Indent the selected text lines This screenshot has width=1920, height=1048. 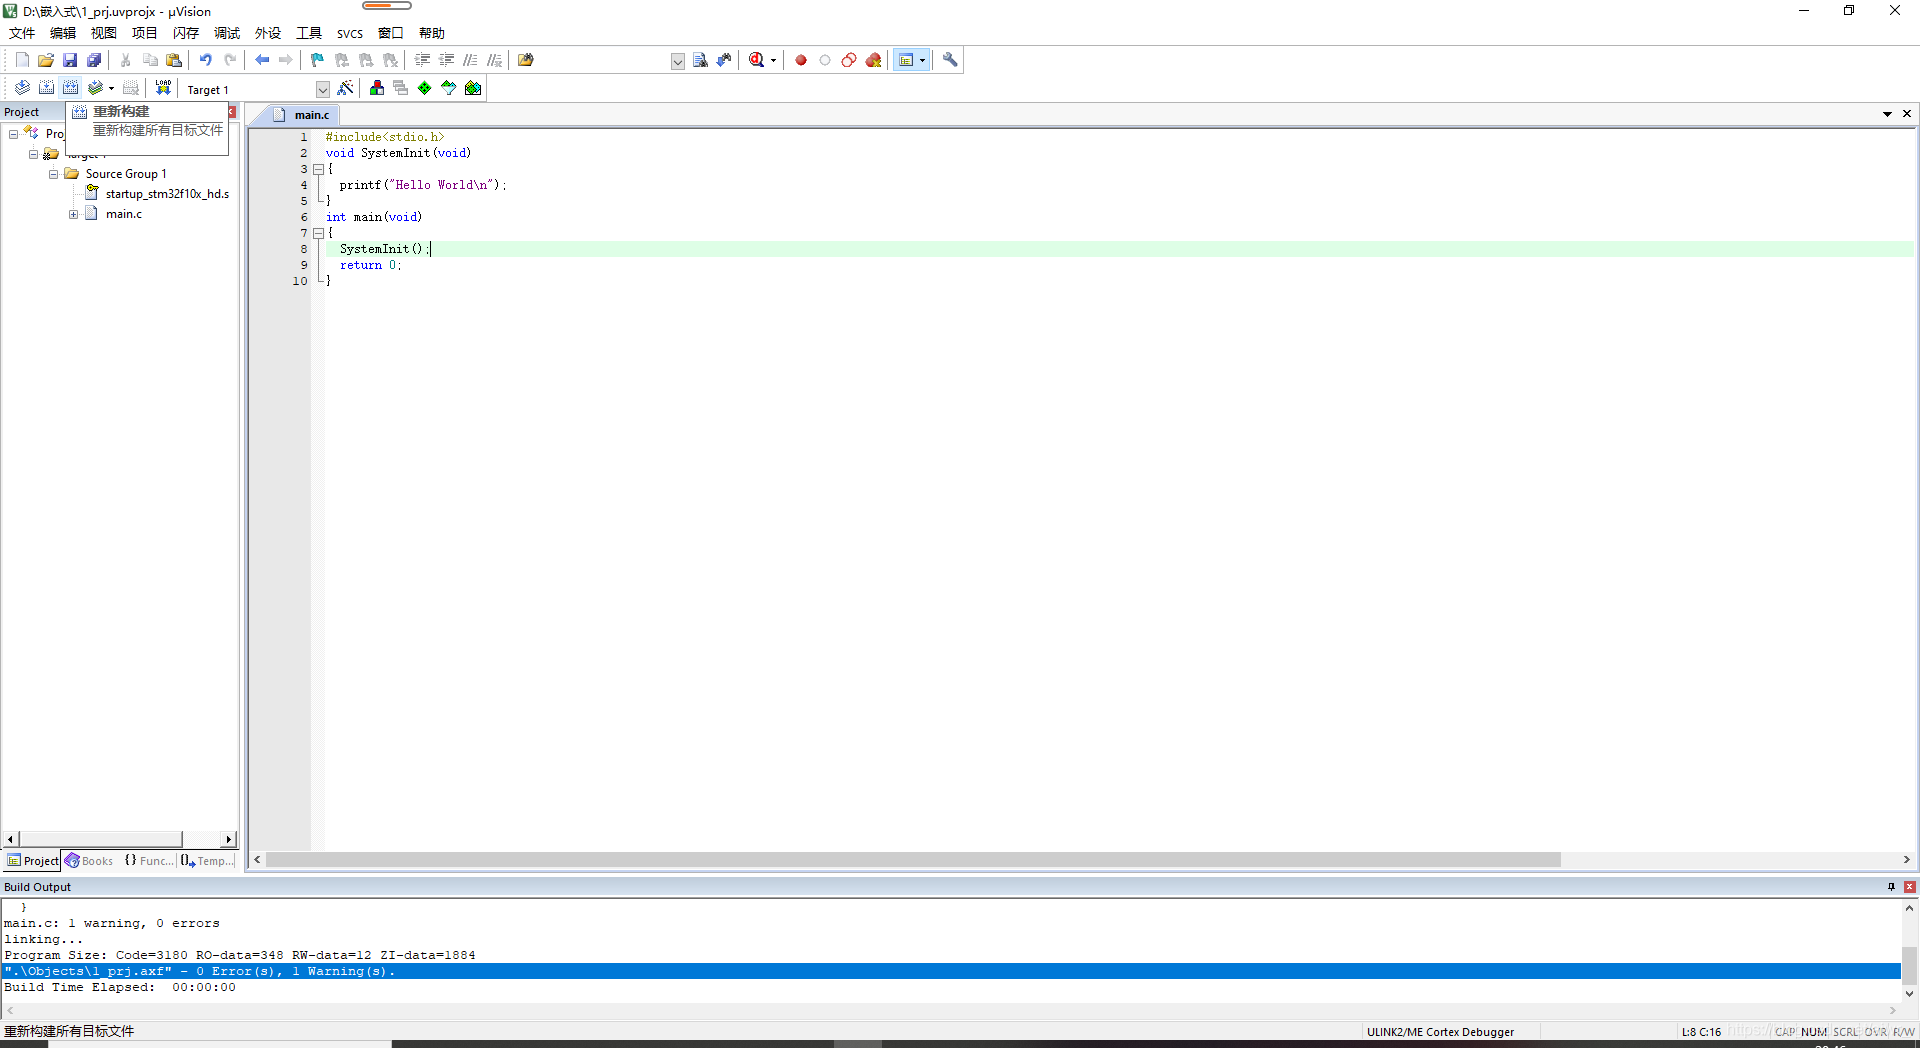pos(423,60)
